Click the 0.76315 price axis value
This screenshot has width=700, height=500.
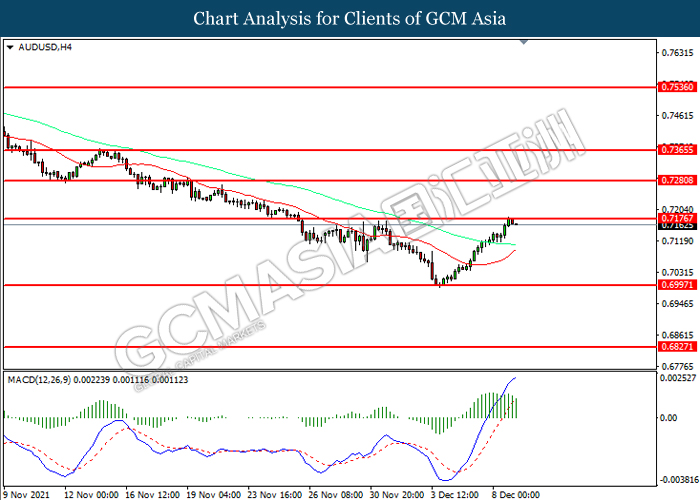click(678, 53)
